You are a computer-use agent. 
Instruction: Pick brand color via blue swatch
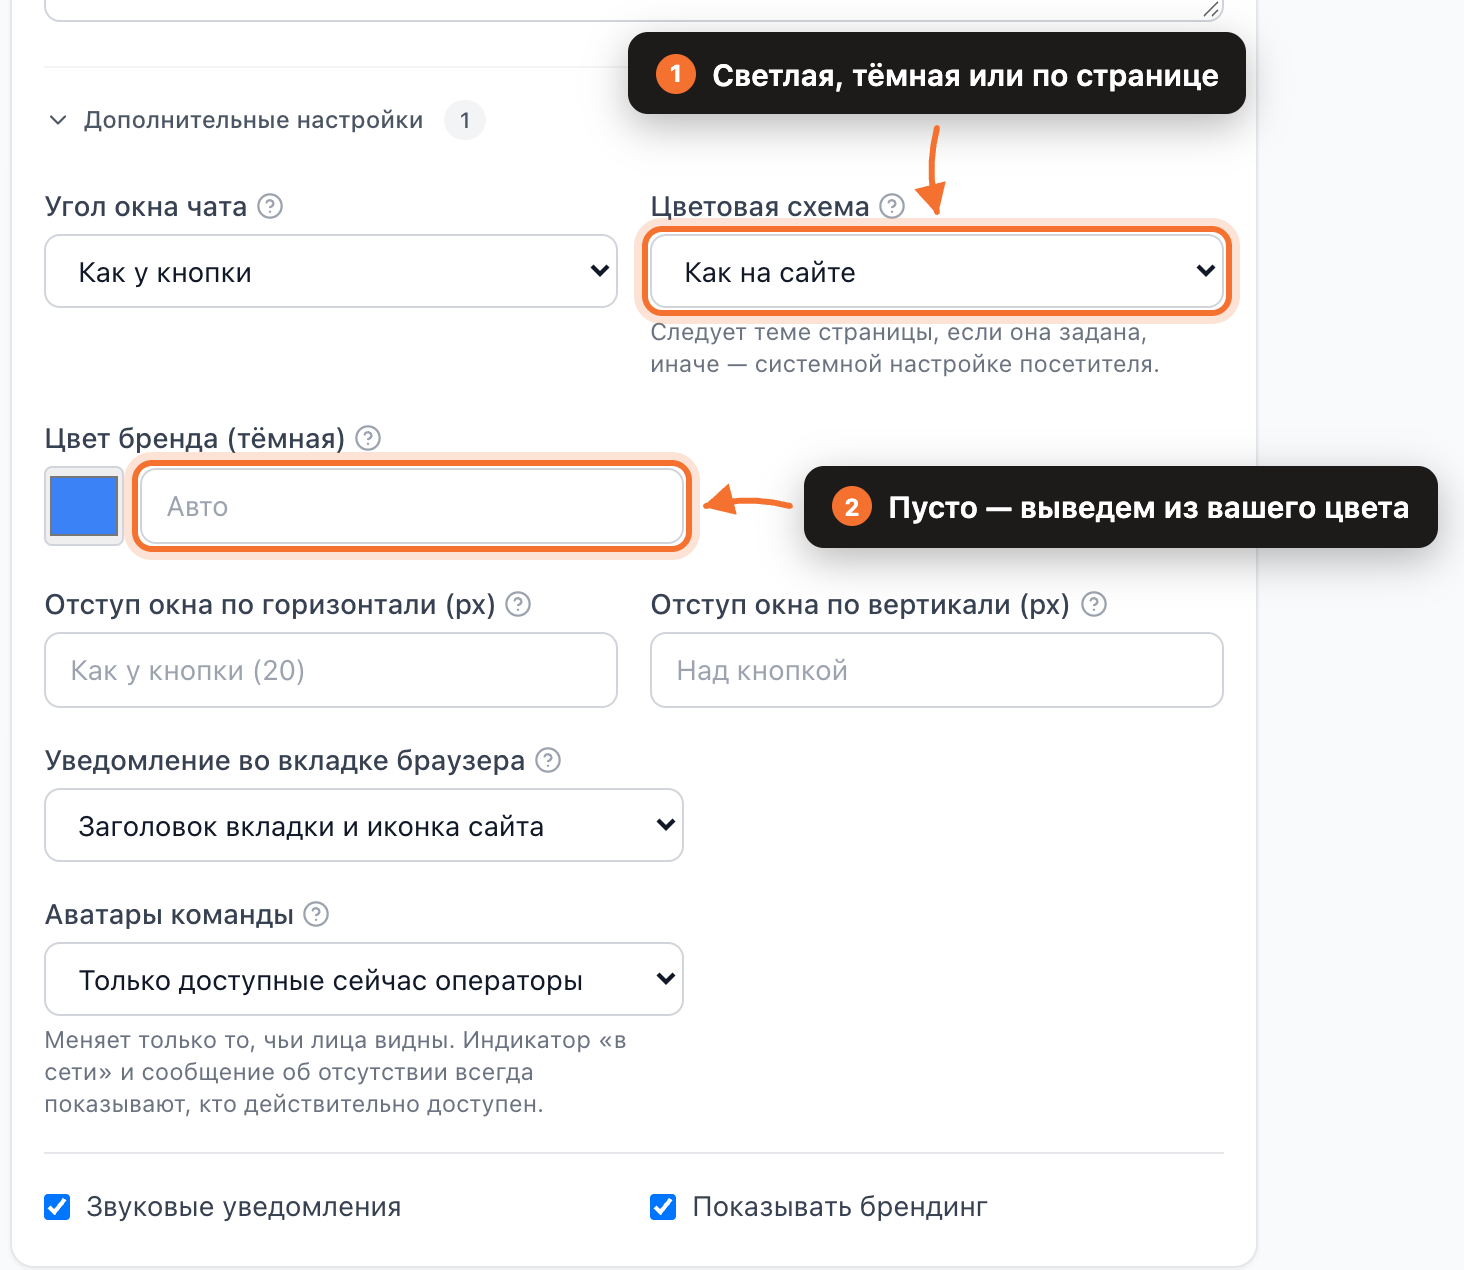point(84,506)
